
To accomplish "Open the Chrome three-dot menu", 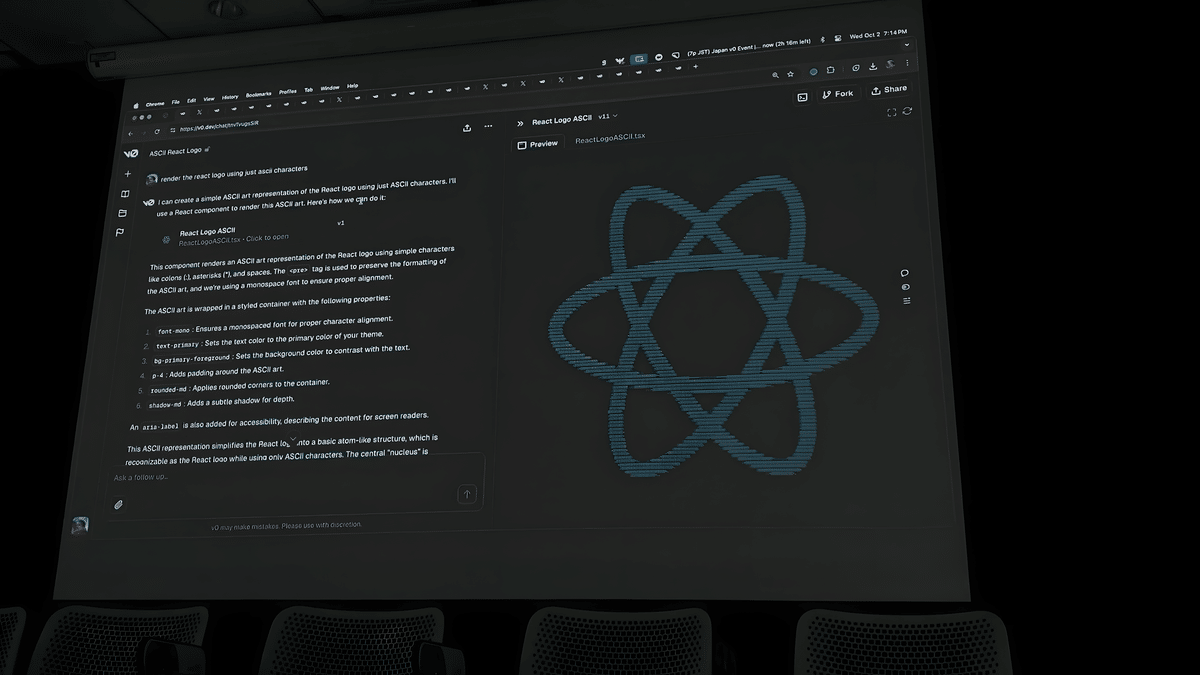I will (x=908, y=63).
